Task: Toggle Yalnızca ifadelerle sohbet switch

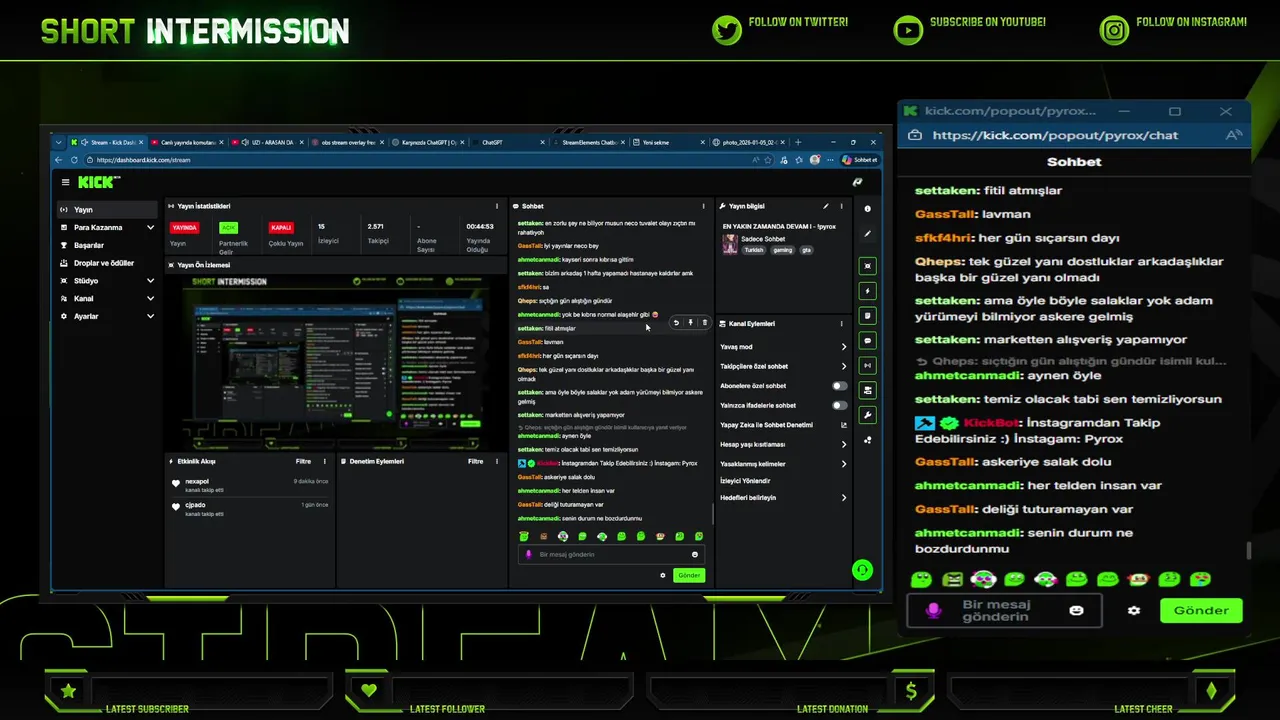Action: point(840,405)
